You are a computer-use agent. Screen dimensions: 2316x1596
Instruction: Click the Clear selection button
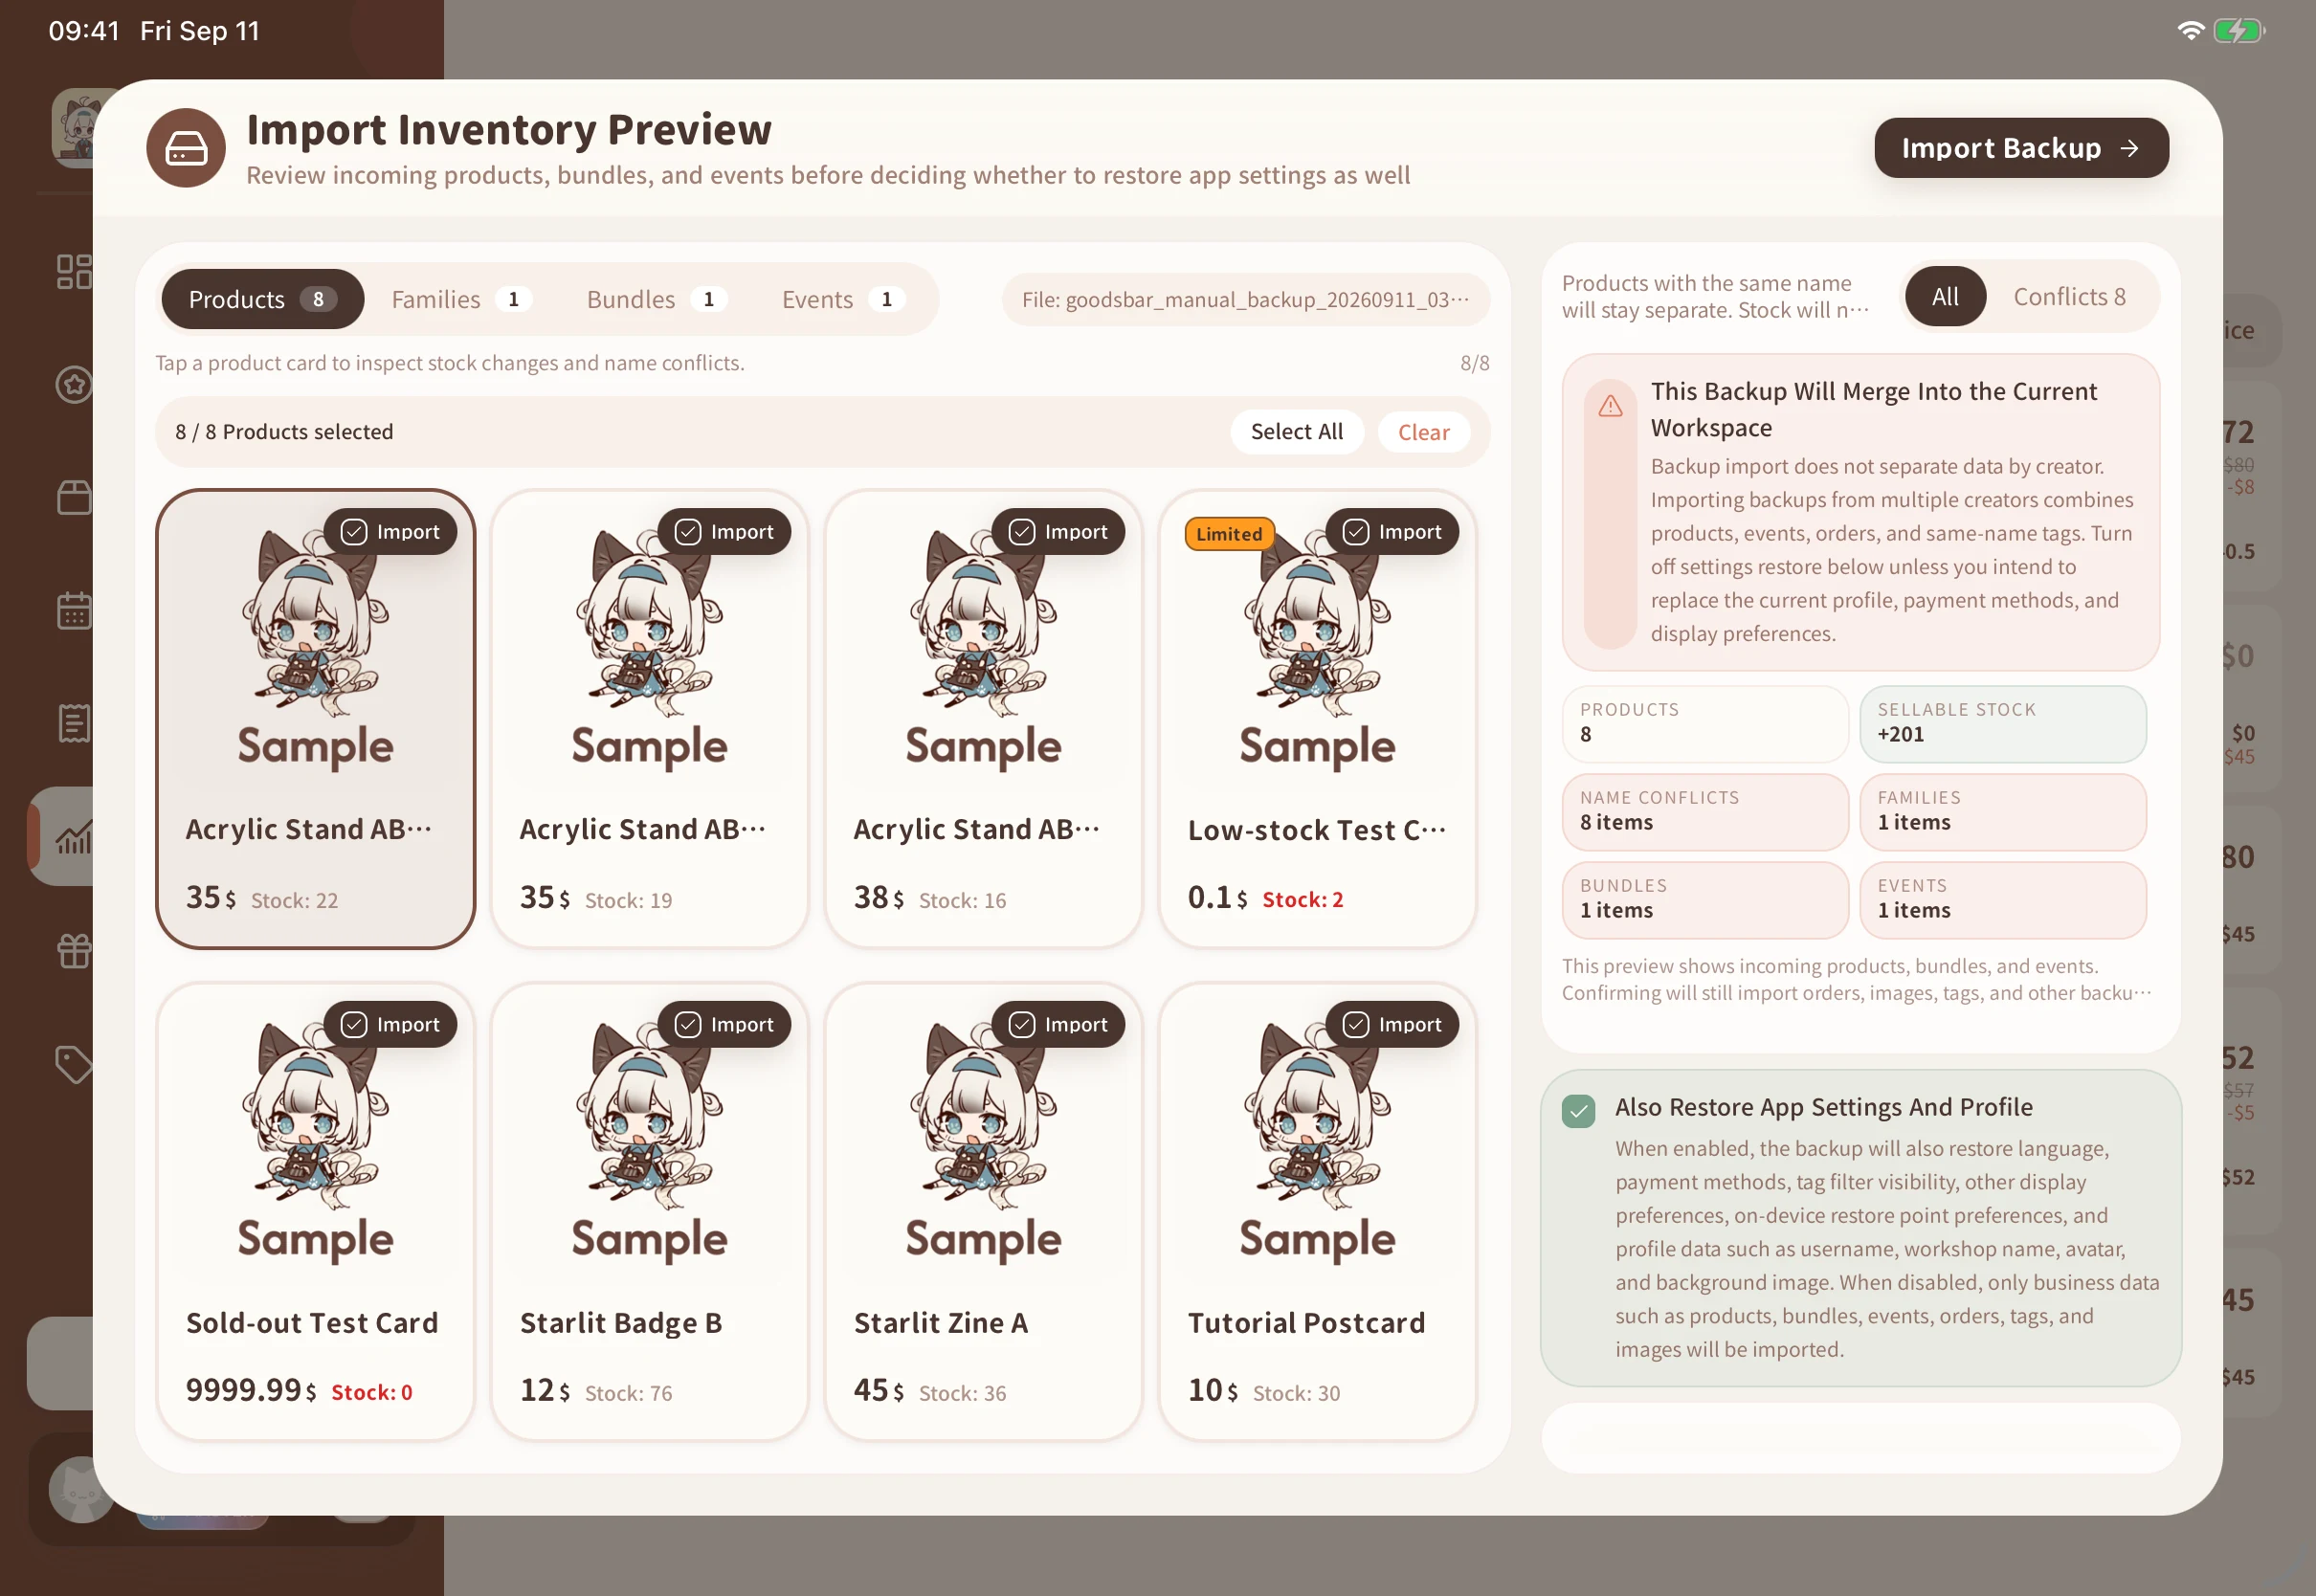point(1423,432)
